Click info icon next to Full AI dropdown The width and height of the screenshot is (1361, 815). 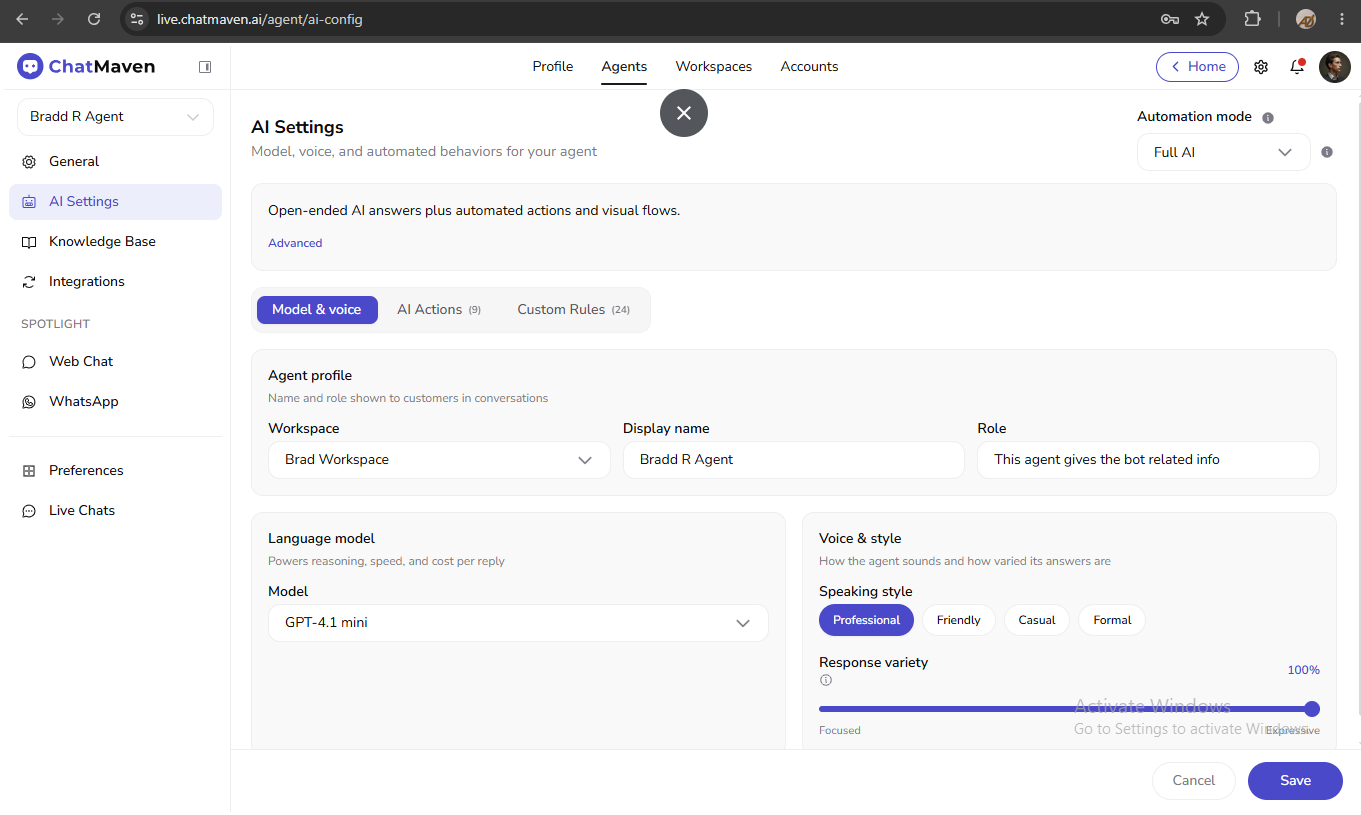(1327, 152)
